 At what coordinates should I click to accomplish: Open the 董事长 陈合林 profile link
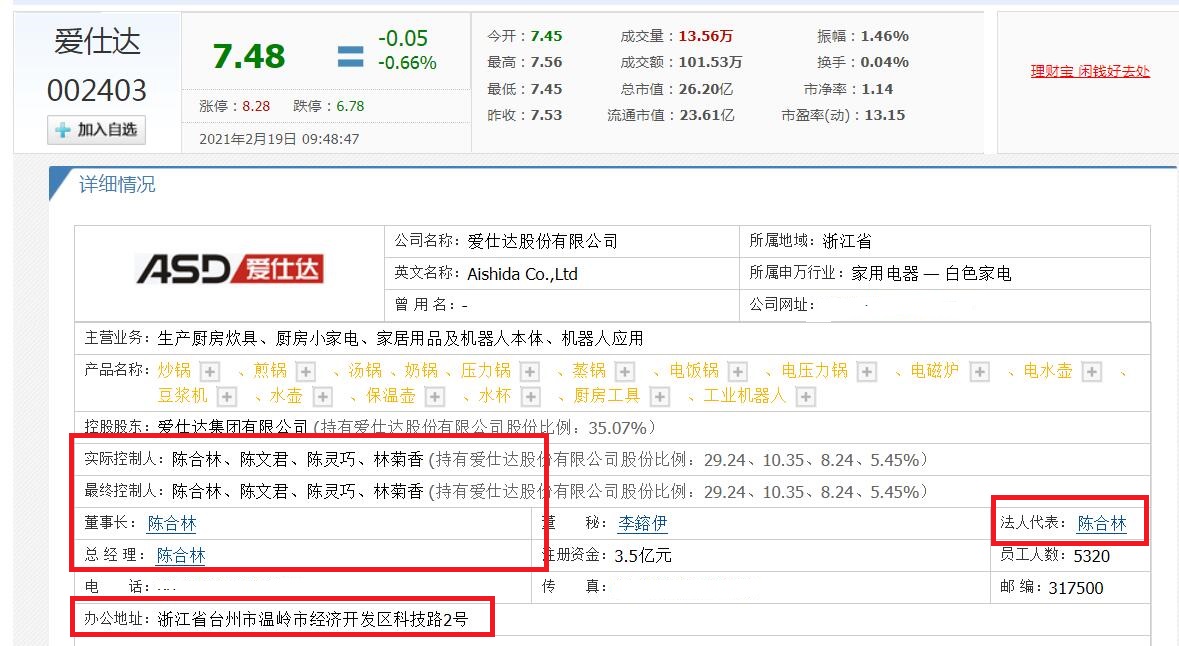point(172,523)
